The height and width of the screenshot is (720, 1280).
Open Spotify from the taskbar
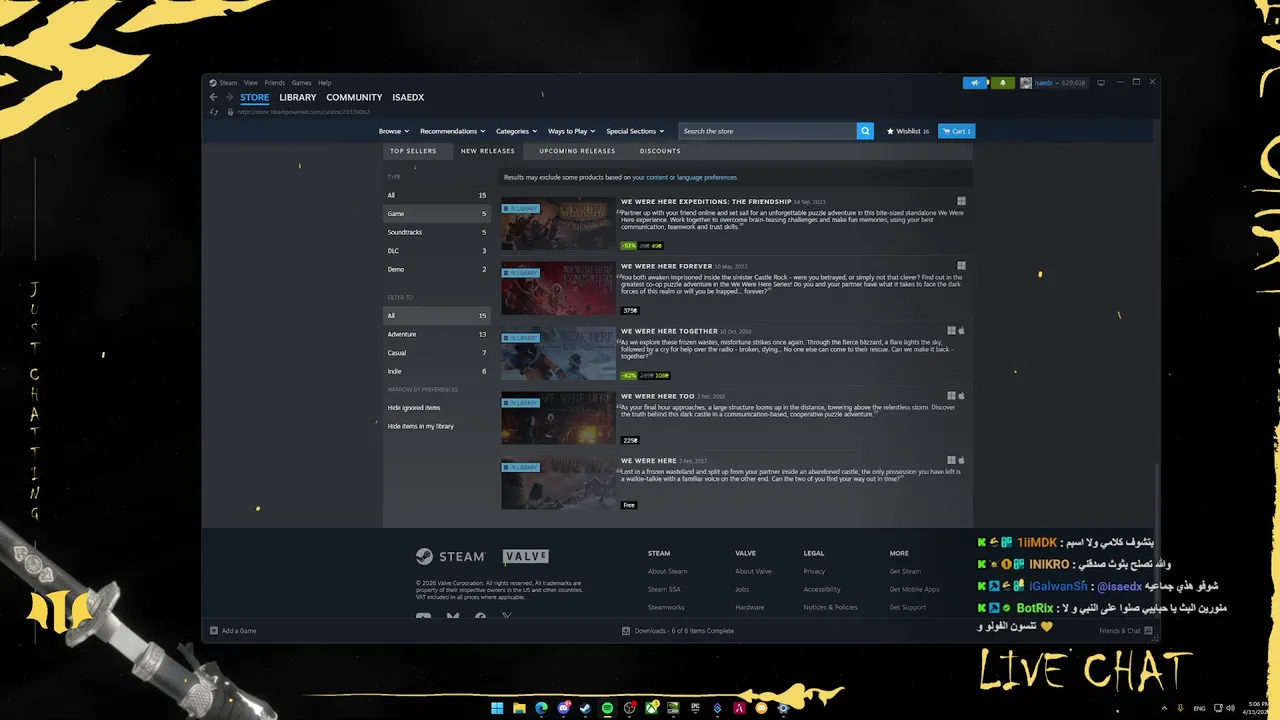[x=607, y=709]
